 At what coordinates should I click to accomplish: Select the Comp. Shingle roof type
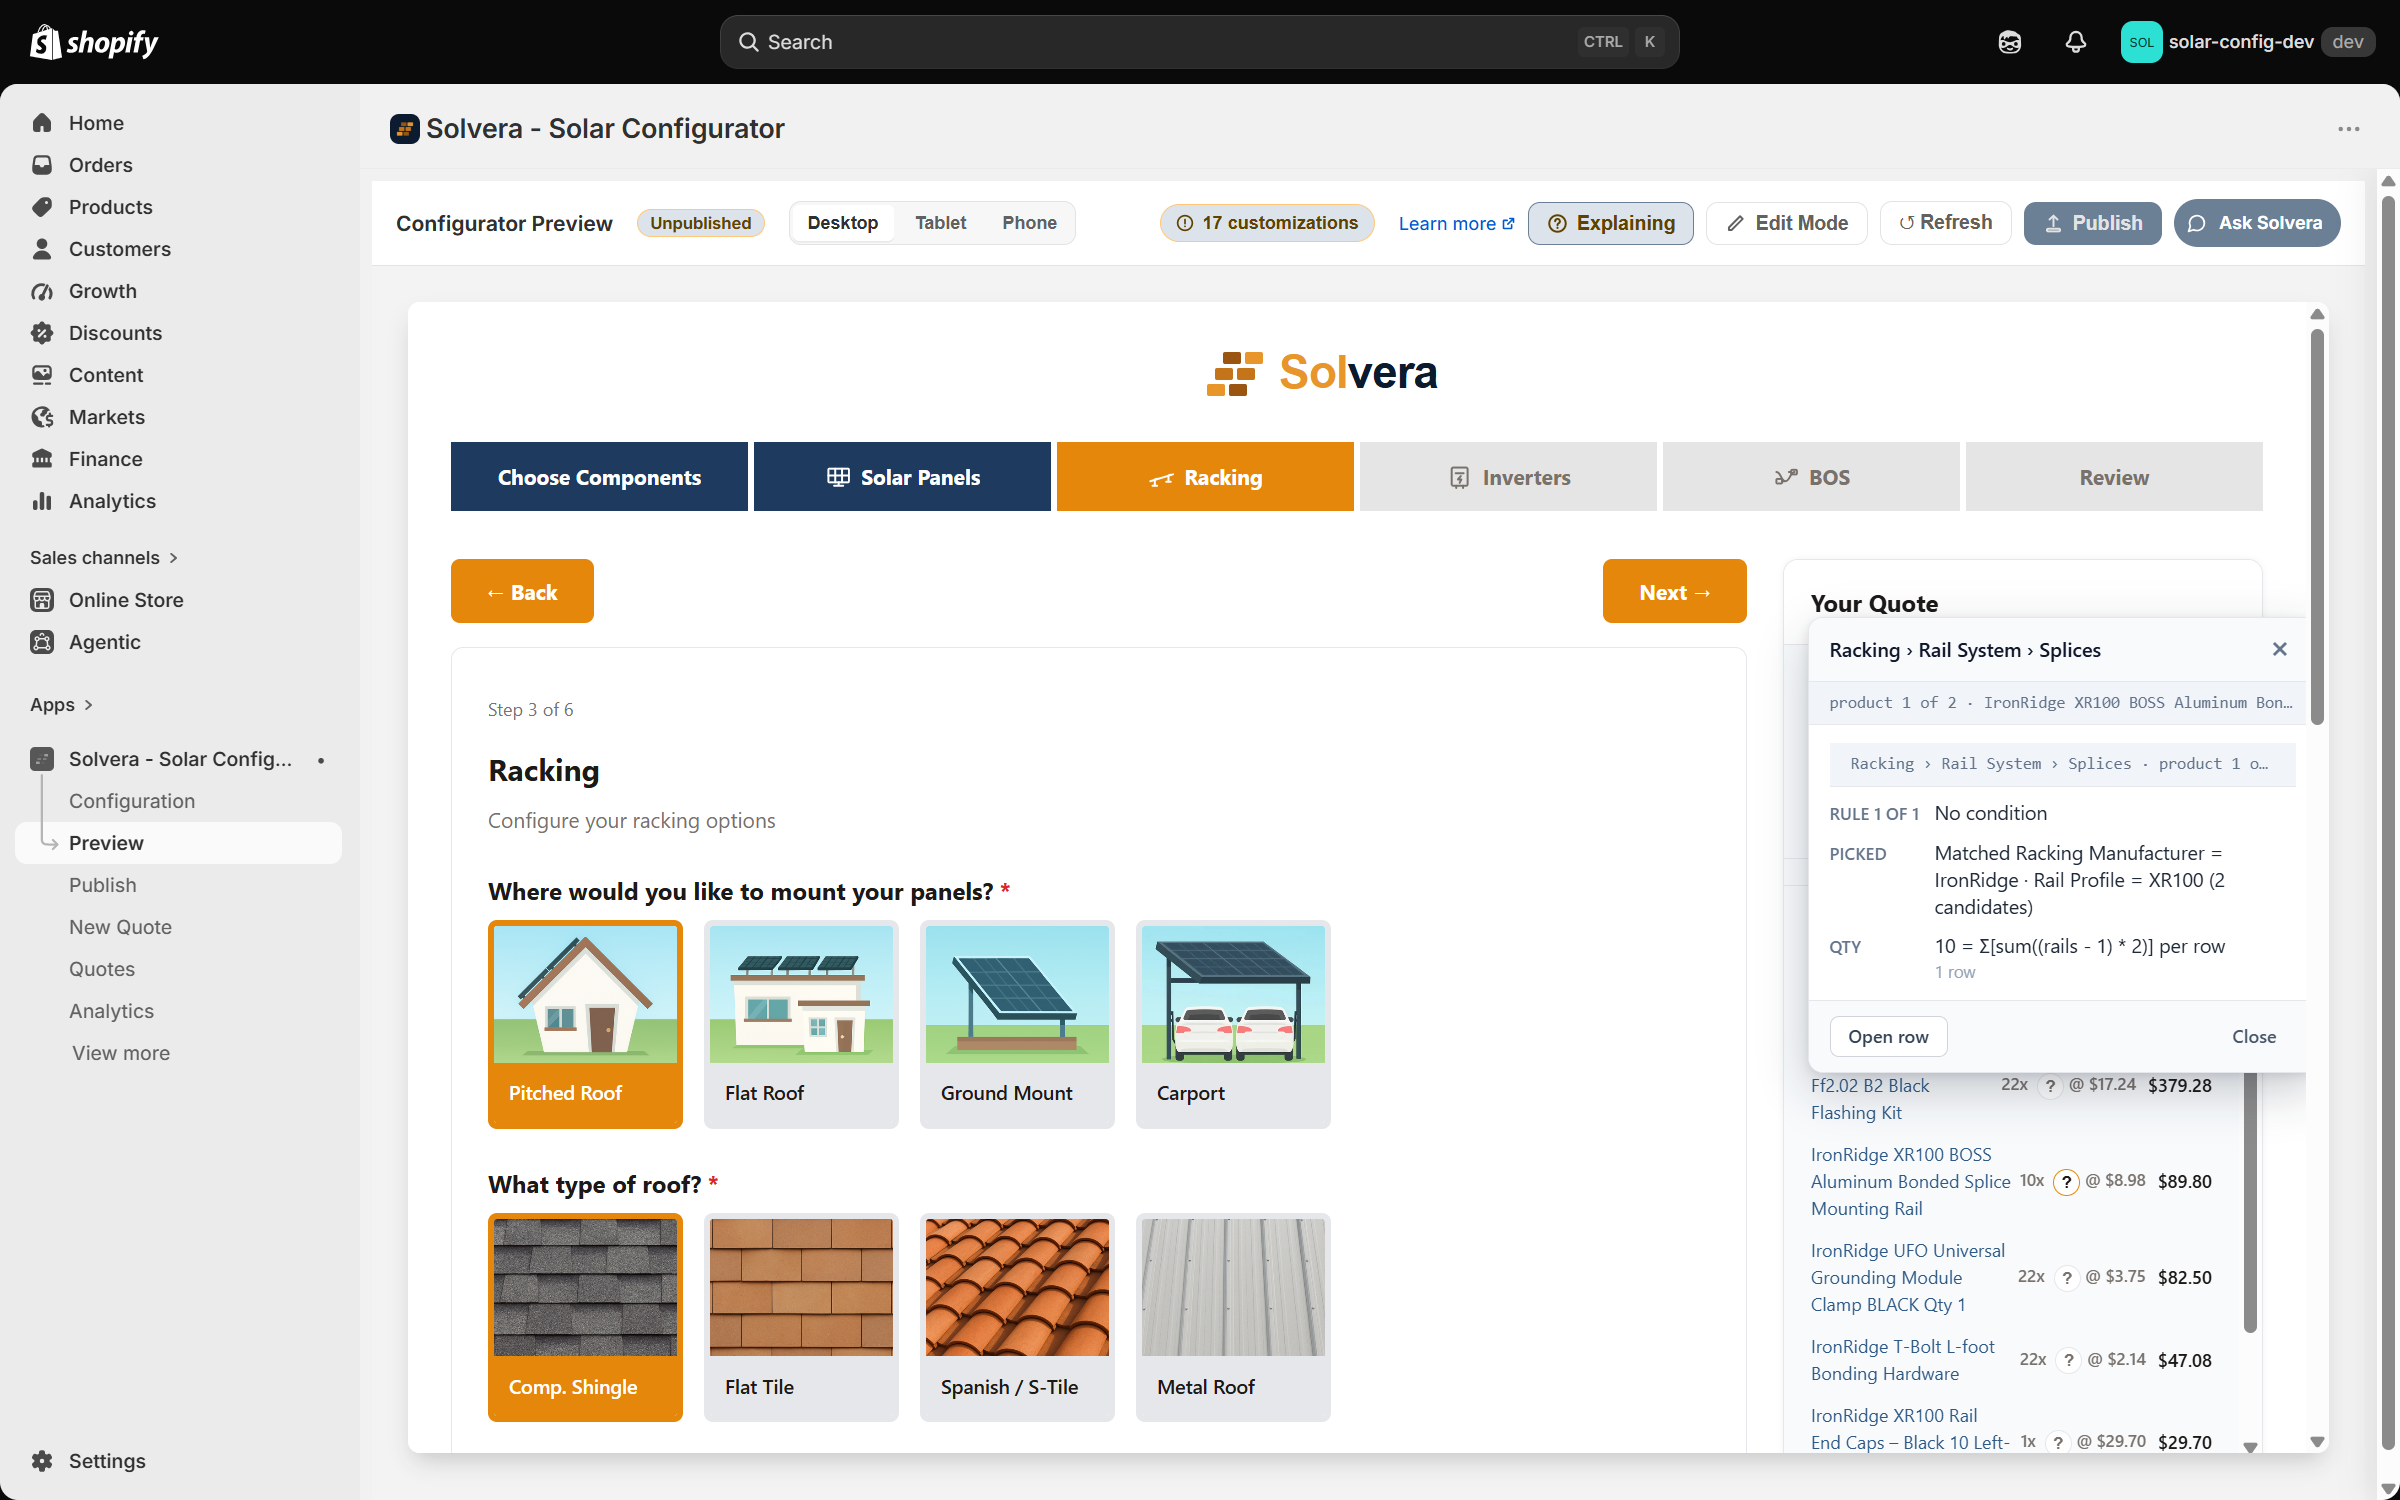[585, 1317]
